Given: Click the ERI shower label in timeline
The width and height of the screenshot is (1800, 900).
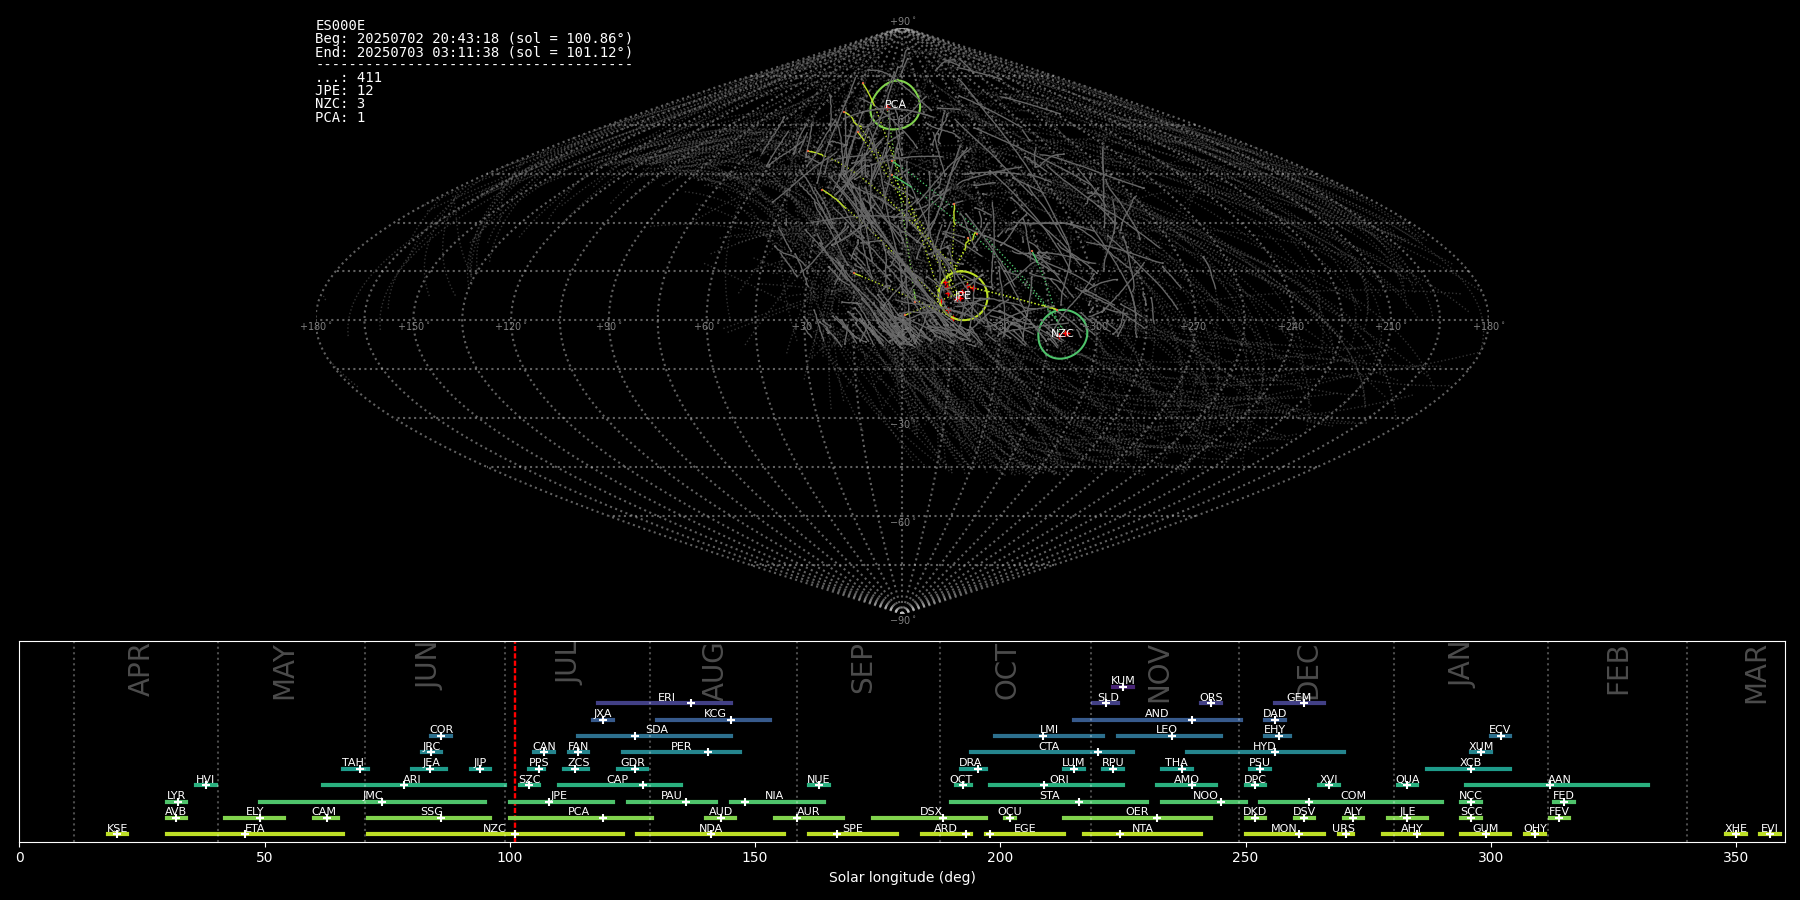Looking at the screenshot, I should click(x=666, y=698).
